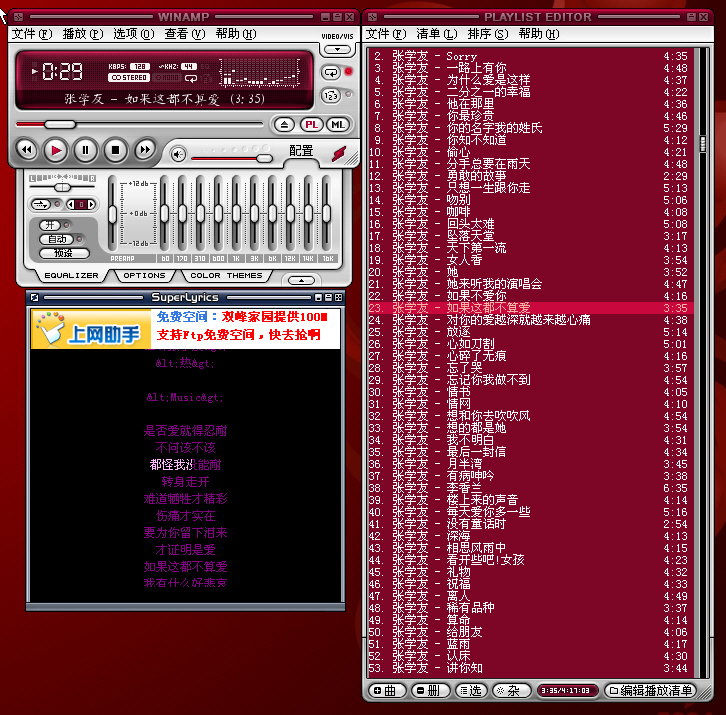Open 帮助(H) menu in Playlist Editor

(x=538, y=34)
